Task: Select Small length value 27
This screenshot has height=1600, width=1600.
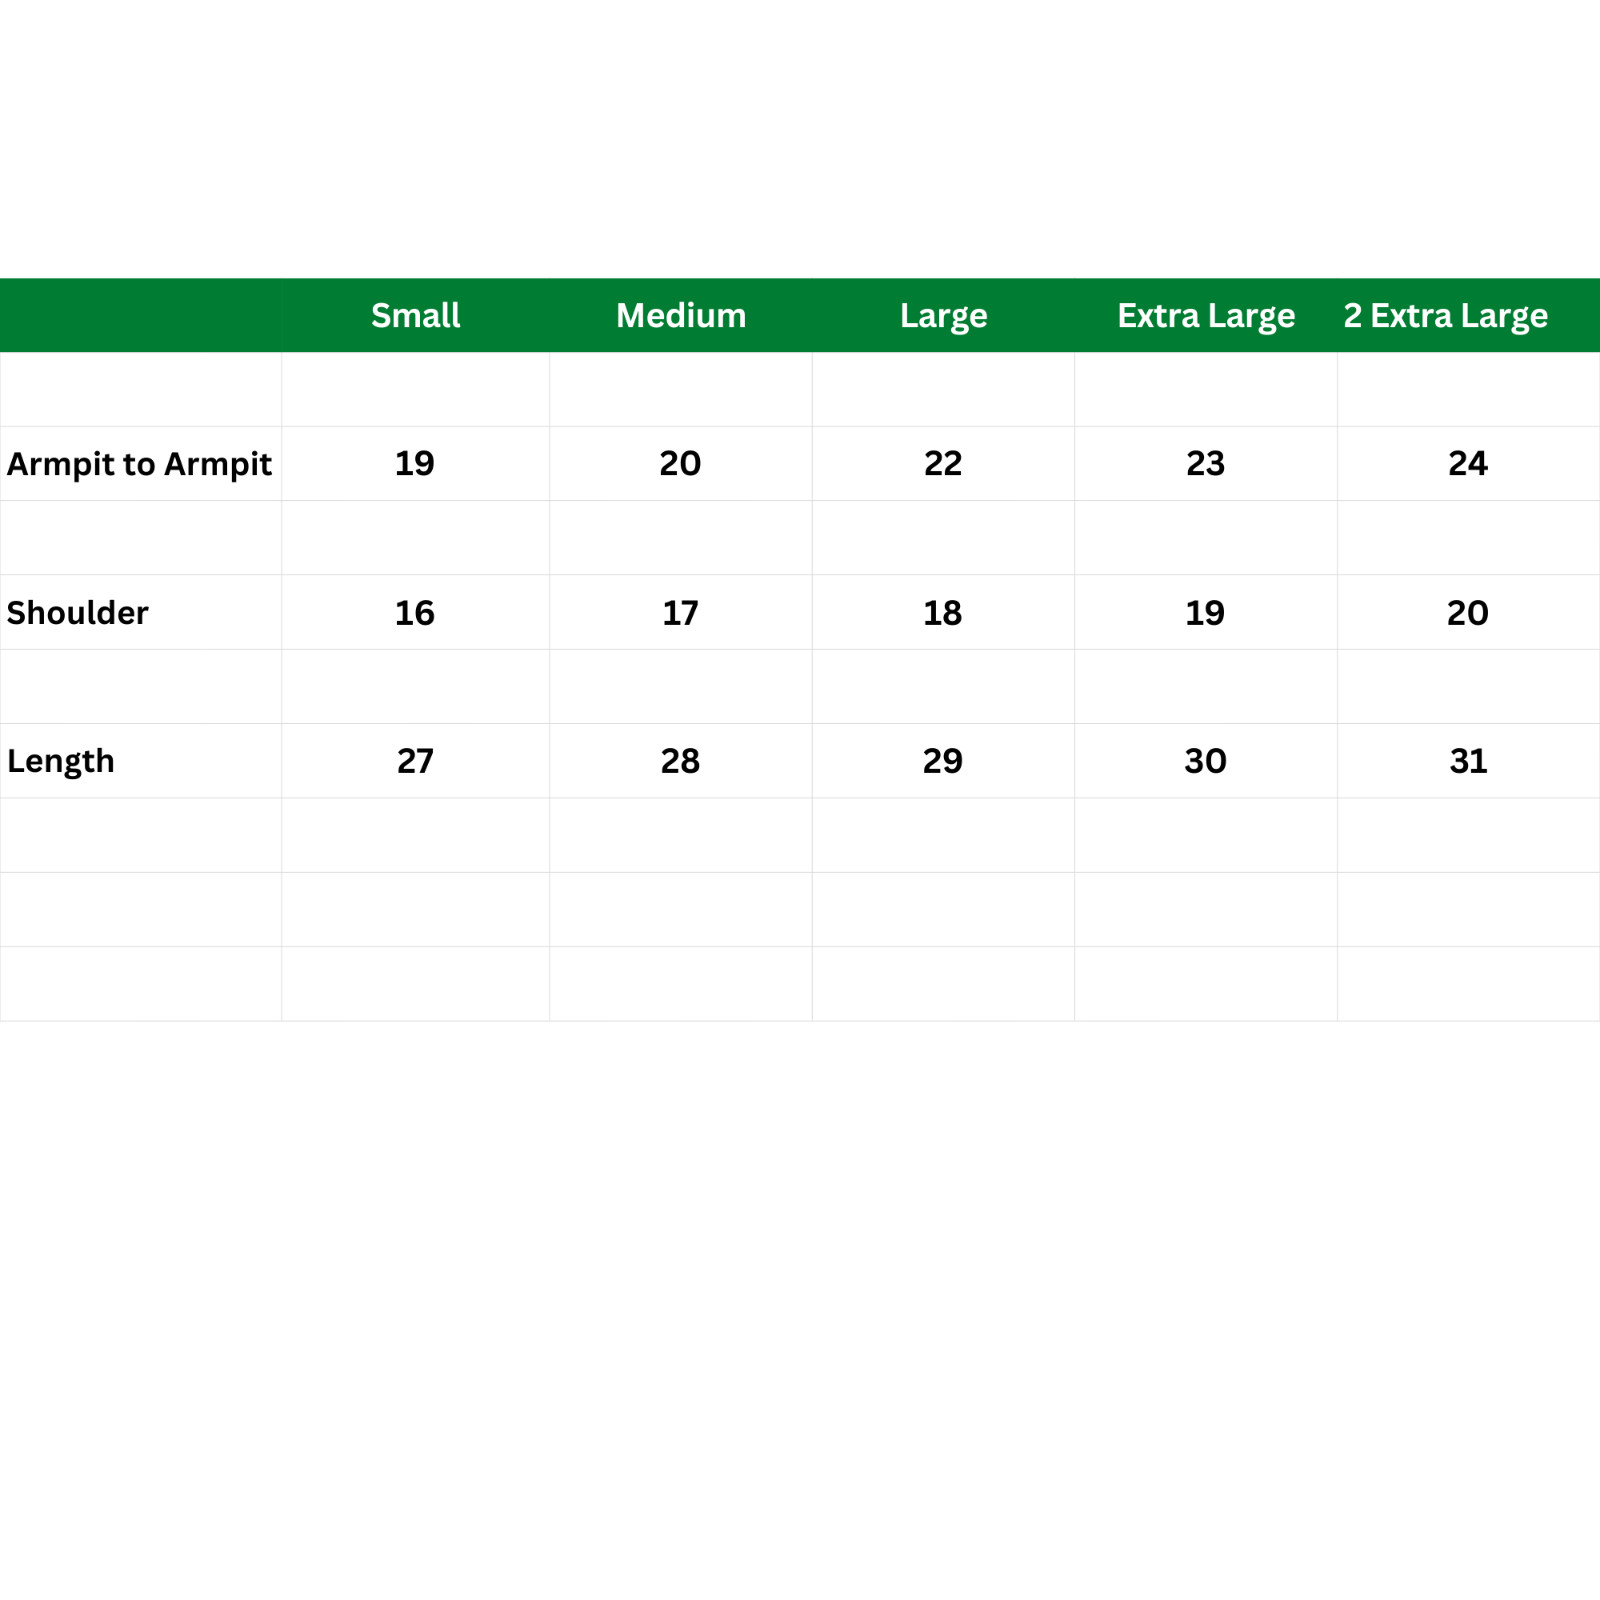Action: (x=415, y=761)
